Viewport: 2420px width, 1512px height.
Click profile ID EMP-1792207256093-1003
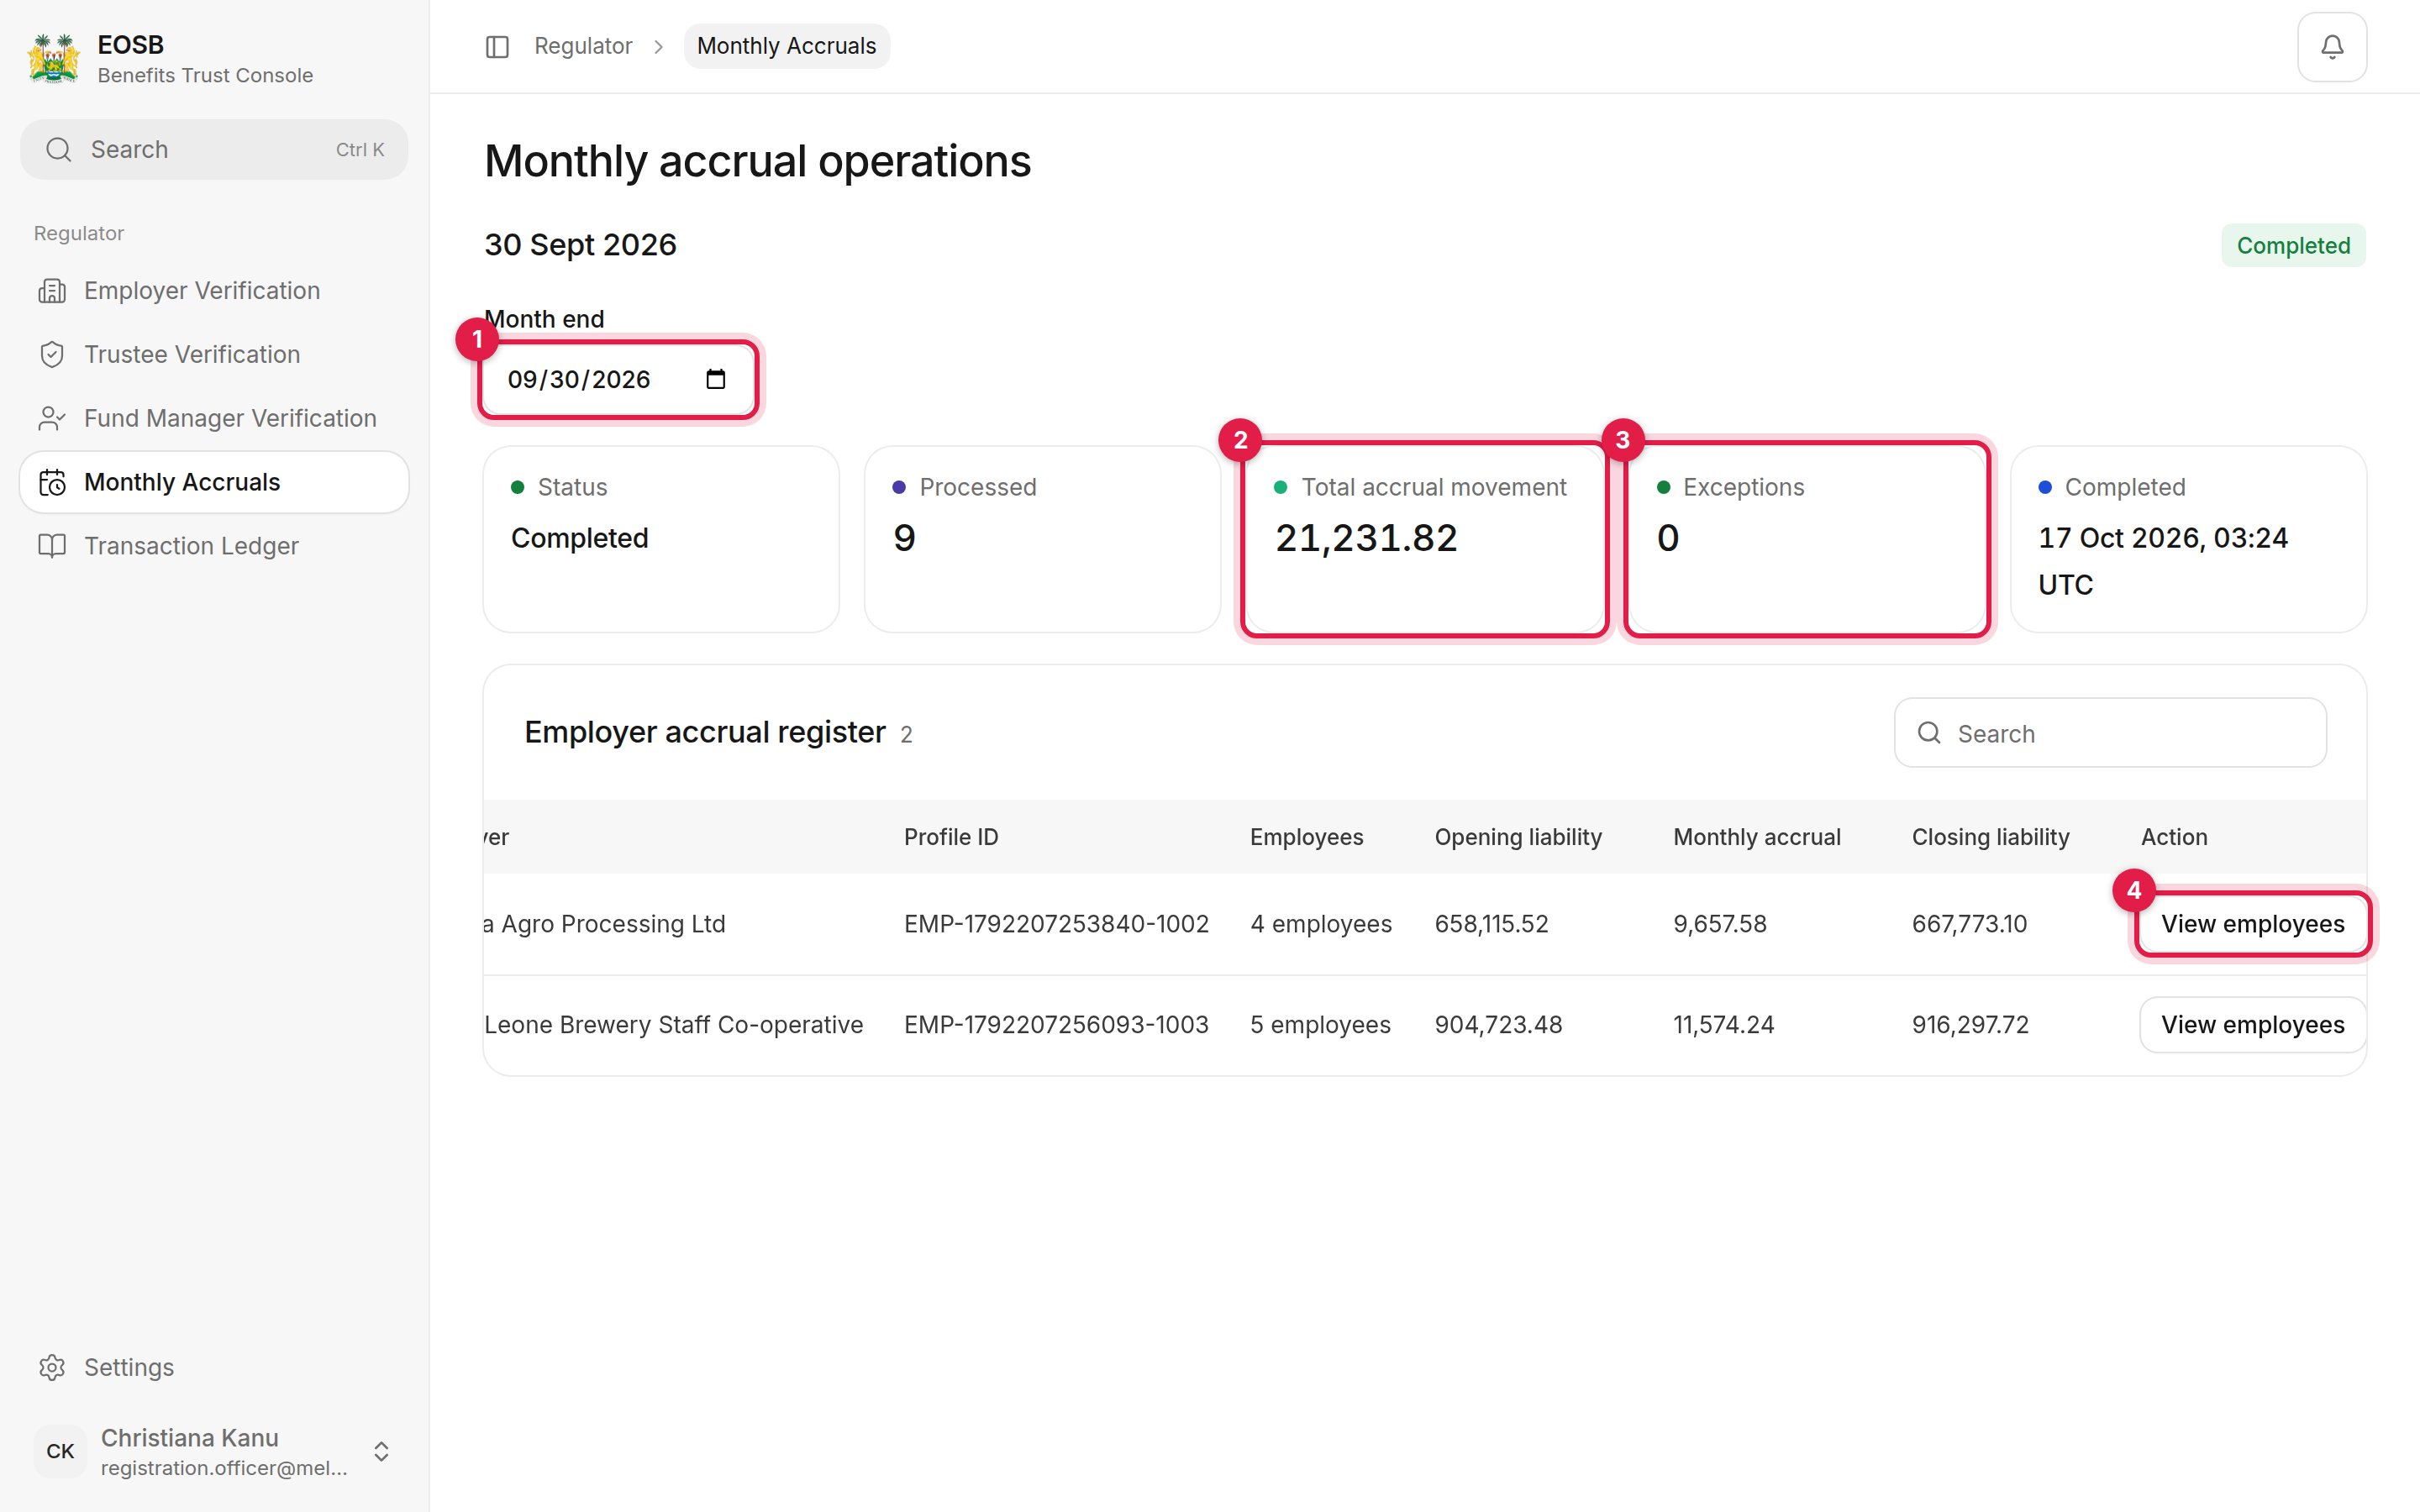pos(1056,1025)
